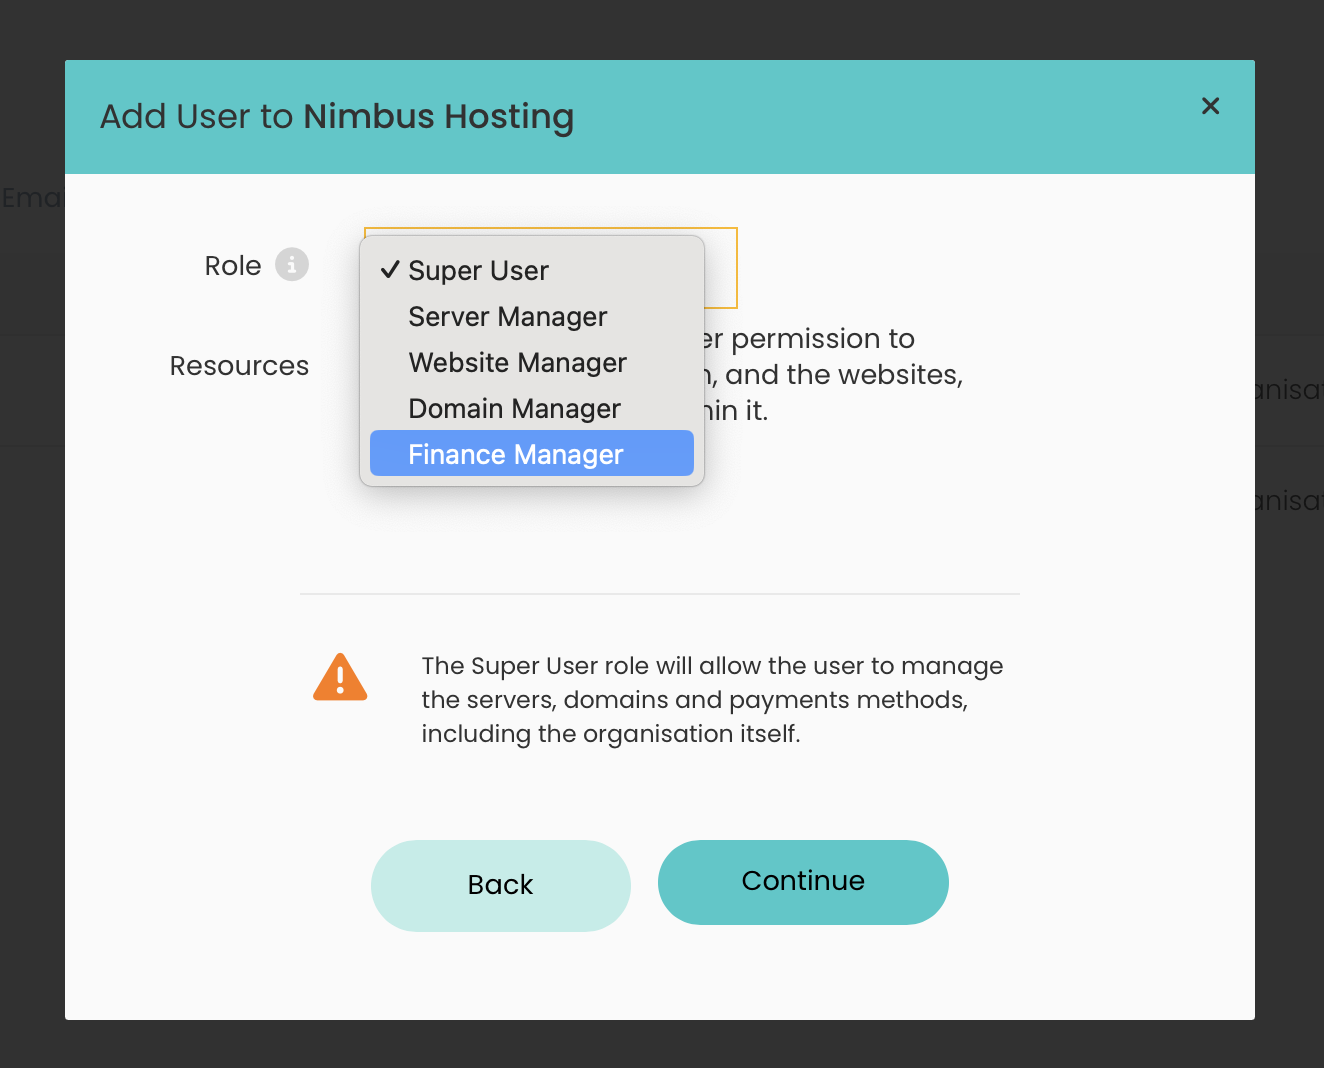Close the Add User dialog
The image size is (1324, 1068).
tap(1210, 106)
